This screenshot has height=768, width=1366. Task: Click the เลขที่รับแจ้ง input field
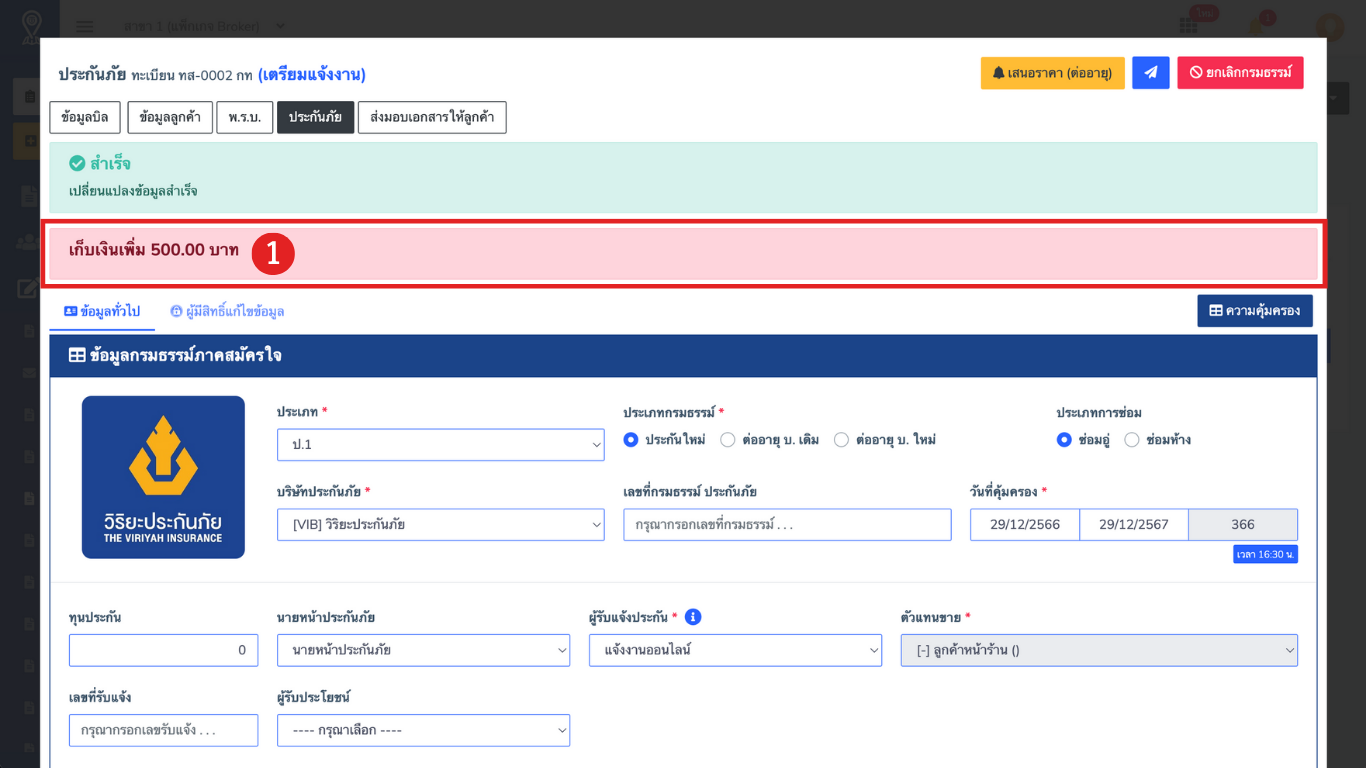click(x=163, y=730)
